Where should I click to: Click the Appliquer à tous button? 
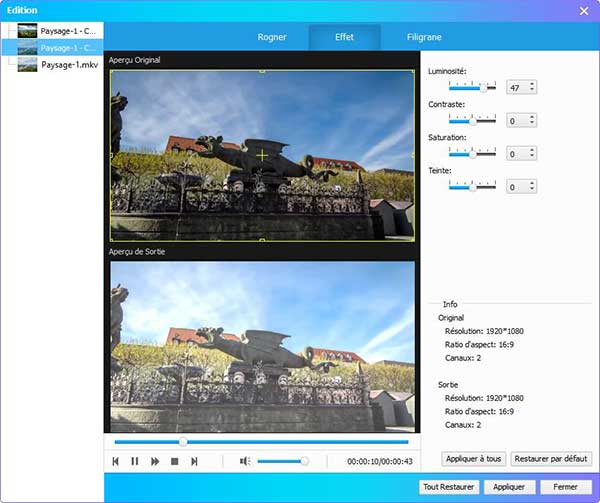(x=473, y=459)
